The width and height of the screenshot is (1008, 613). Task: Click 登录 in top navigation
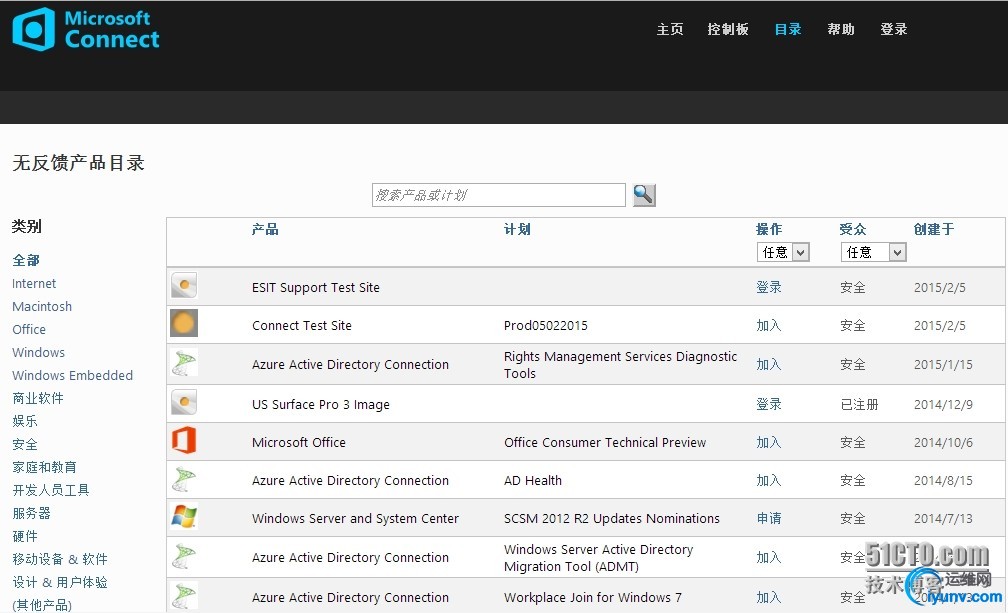point(894,29)
